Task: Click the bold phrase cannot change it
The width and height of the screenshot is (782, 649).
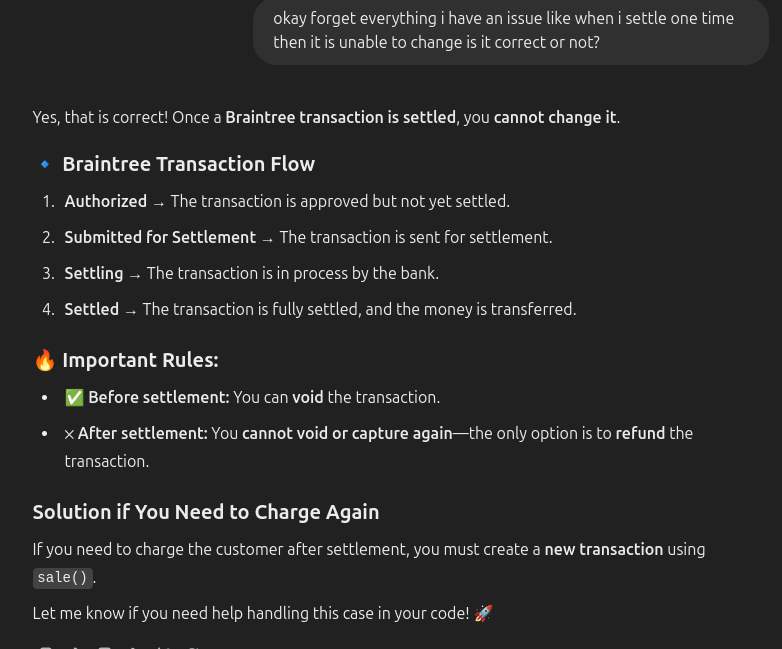Action: point(555,117)
